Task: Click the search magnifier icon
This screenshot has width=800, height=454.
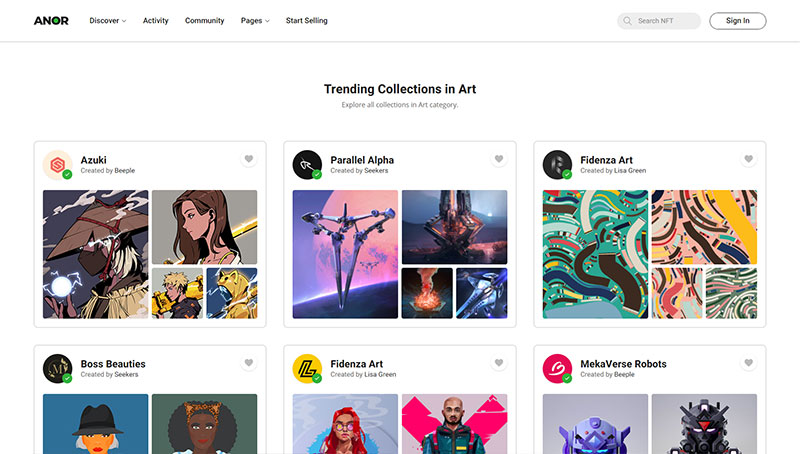Action: (x=627, y=21)
